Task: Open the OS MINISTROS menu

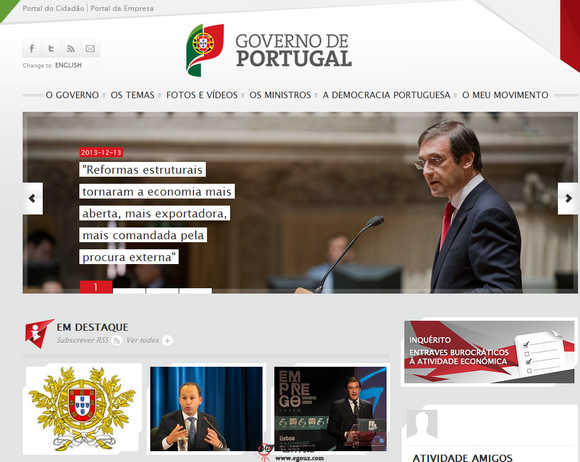Action: (x=280, y=95)
